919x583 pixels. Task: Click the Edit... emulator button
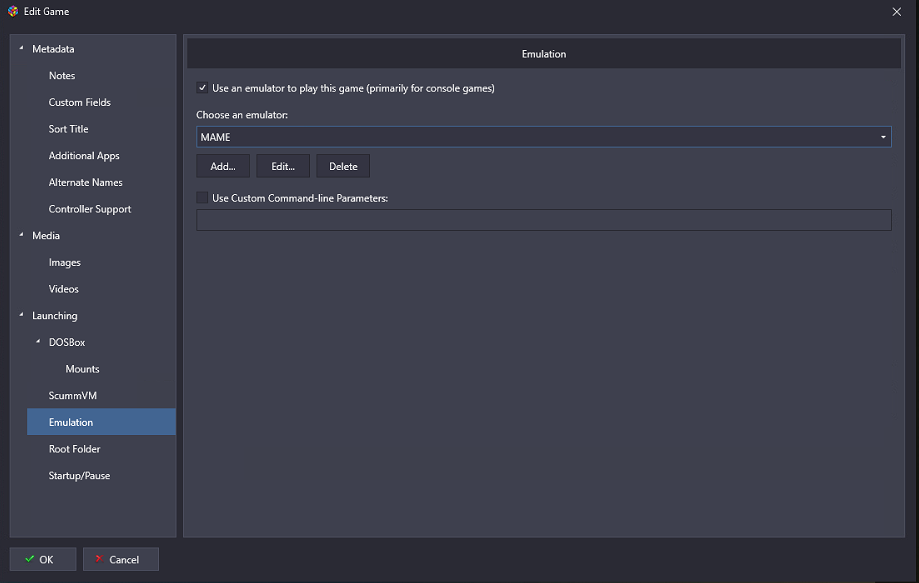click(283, 166)
